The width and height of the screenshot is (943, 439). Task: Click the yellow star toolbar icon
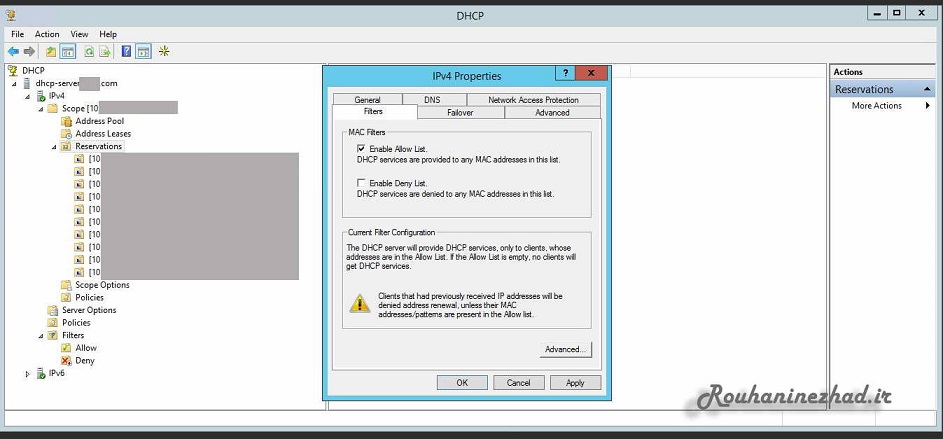click(x=164, y=52)
